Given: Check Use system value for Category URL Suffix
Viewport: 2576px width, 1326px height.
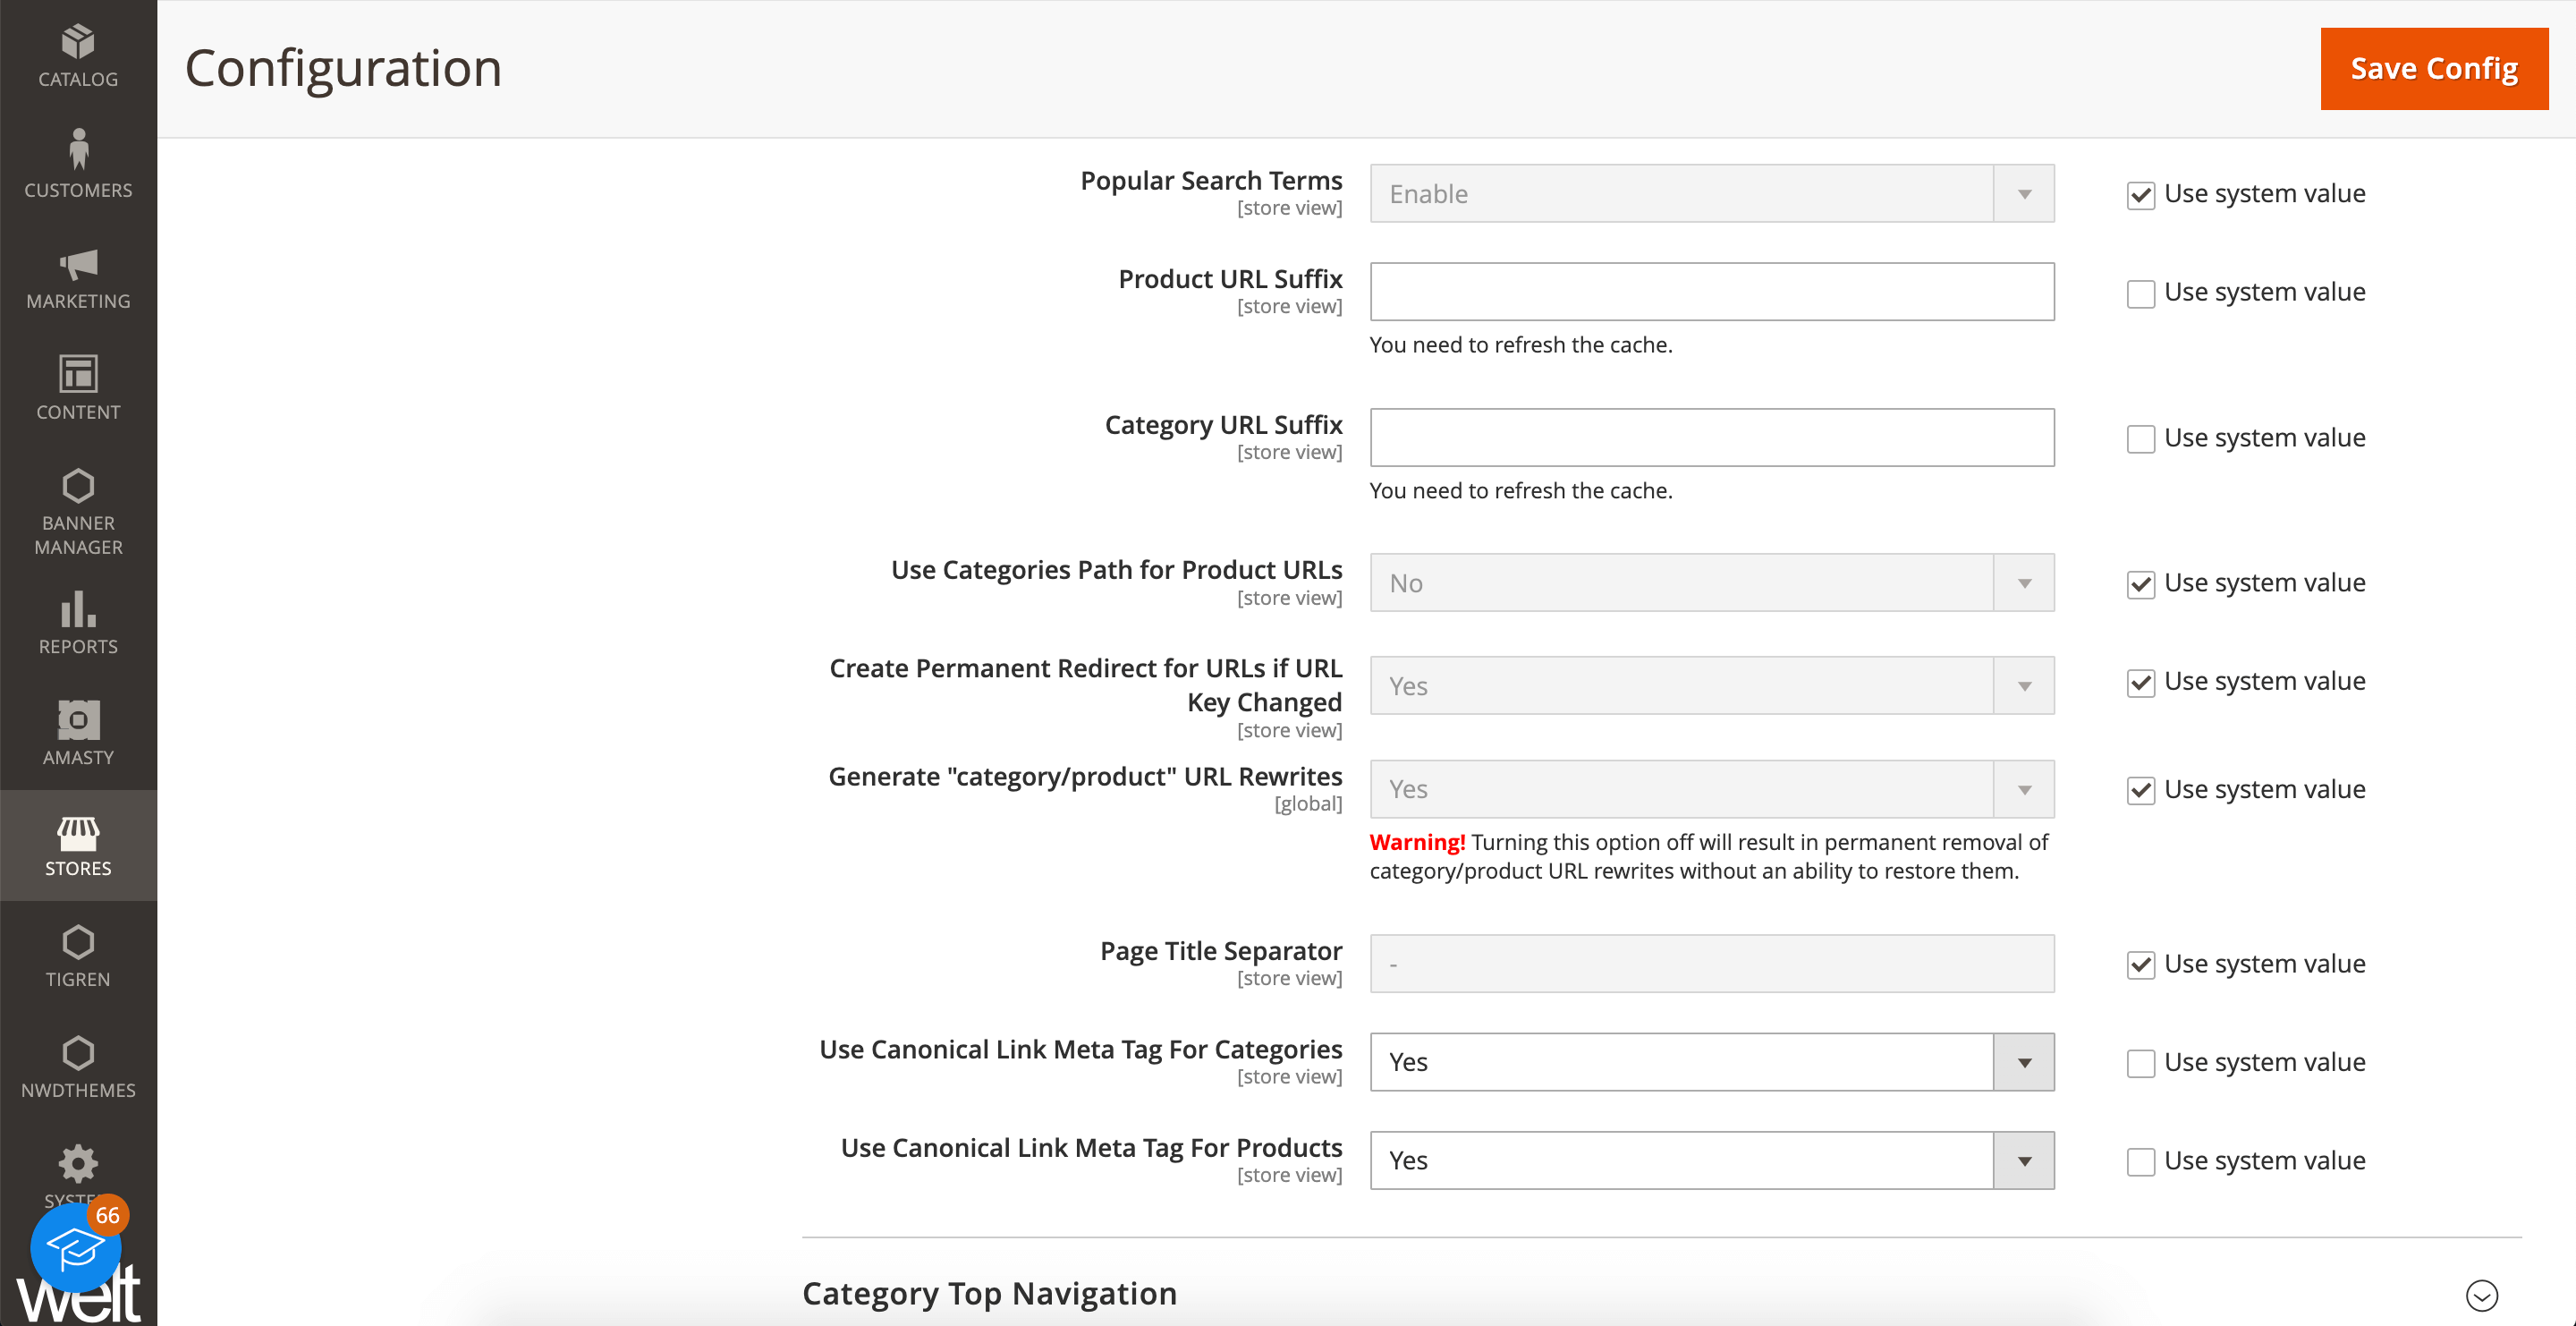Looking at the screenshot, I should tap(2141, 439).
